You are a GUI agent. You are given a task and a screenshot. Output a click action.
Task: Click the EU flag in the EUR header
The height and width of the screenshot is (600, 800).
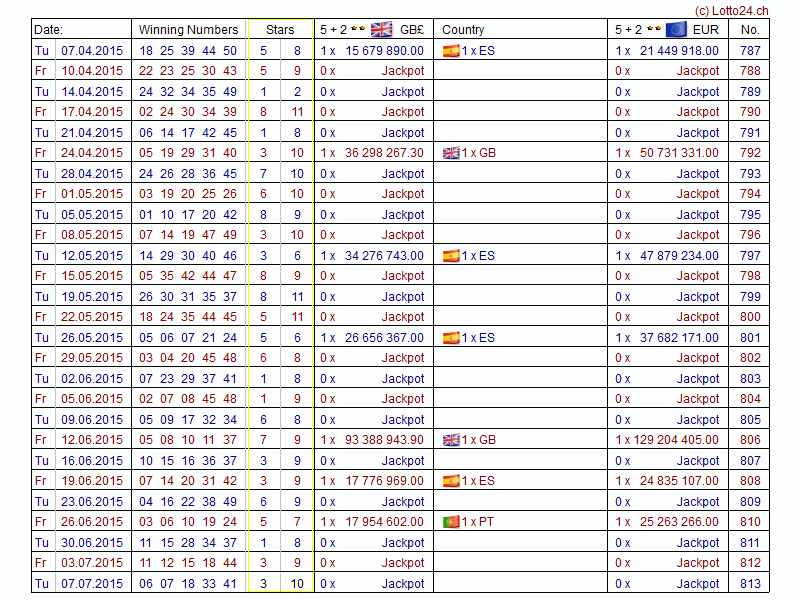[676, 29]
